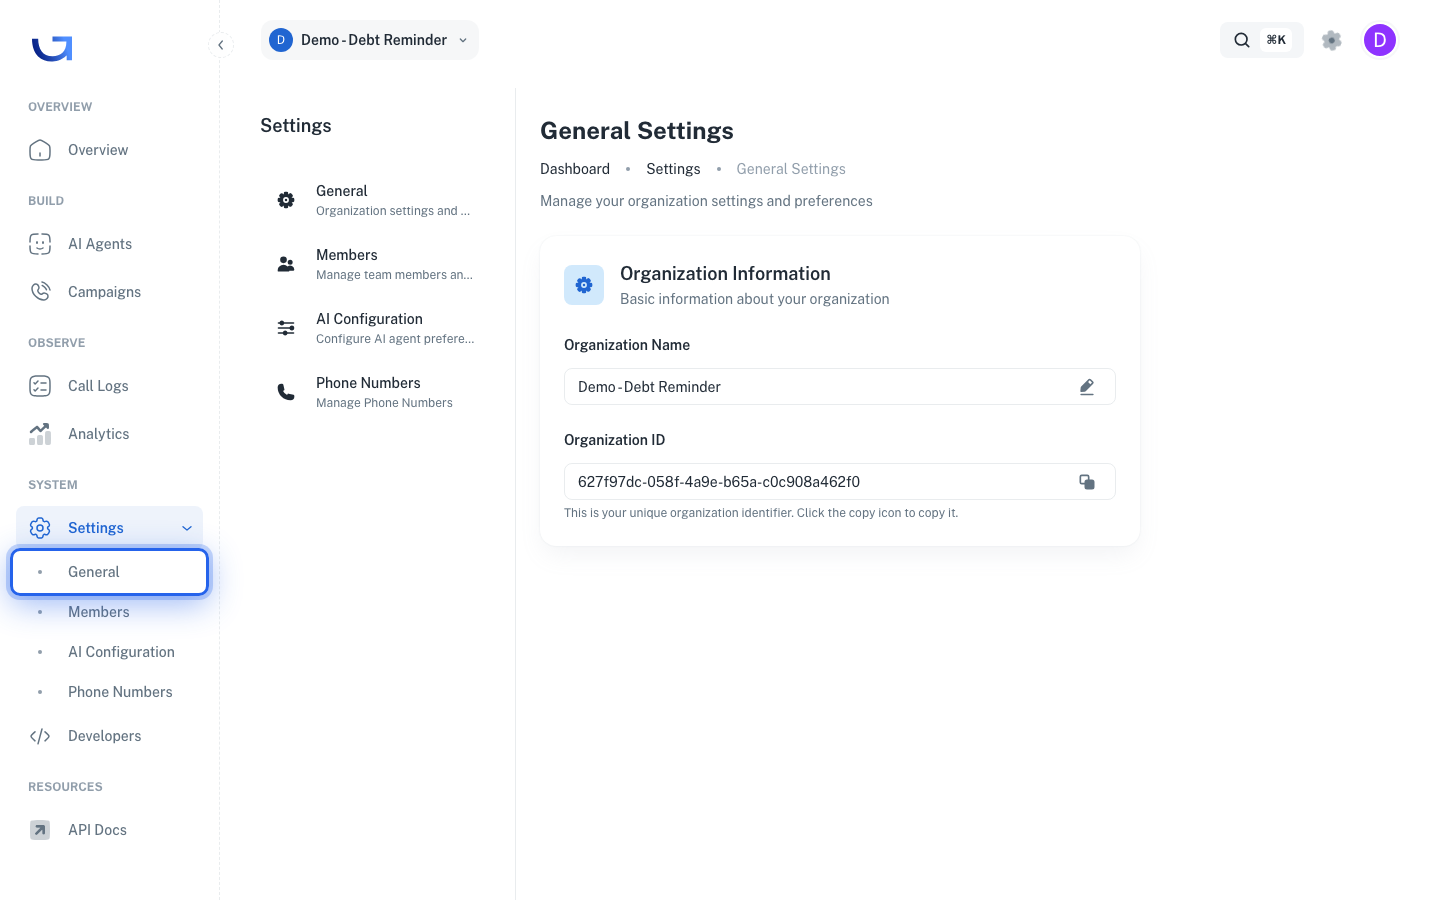Click the AI Agents robot face icon
The image size is (1440, 900).
coord(40,244)
